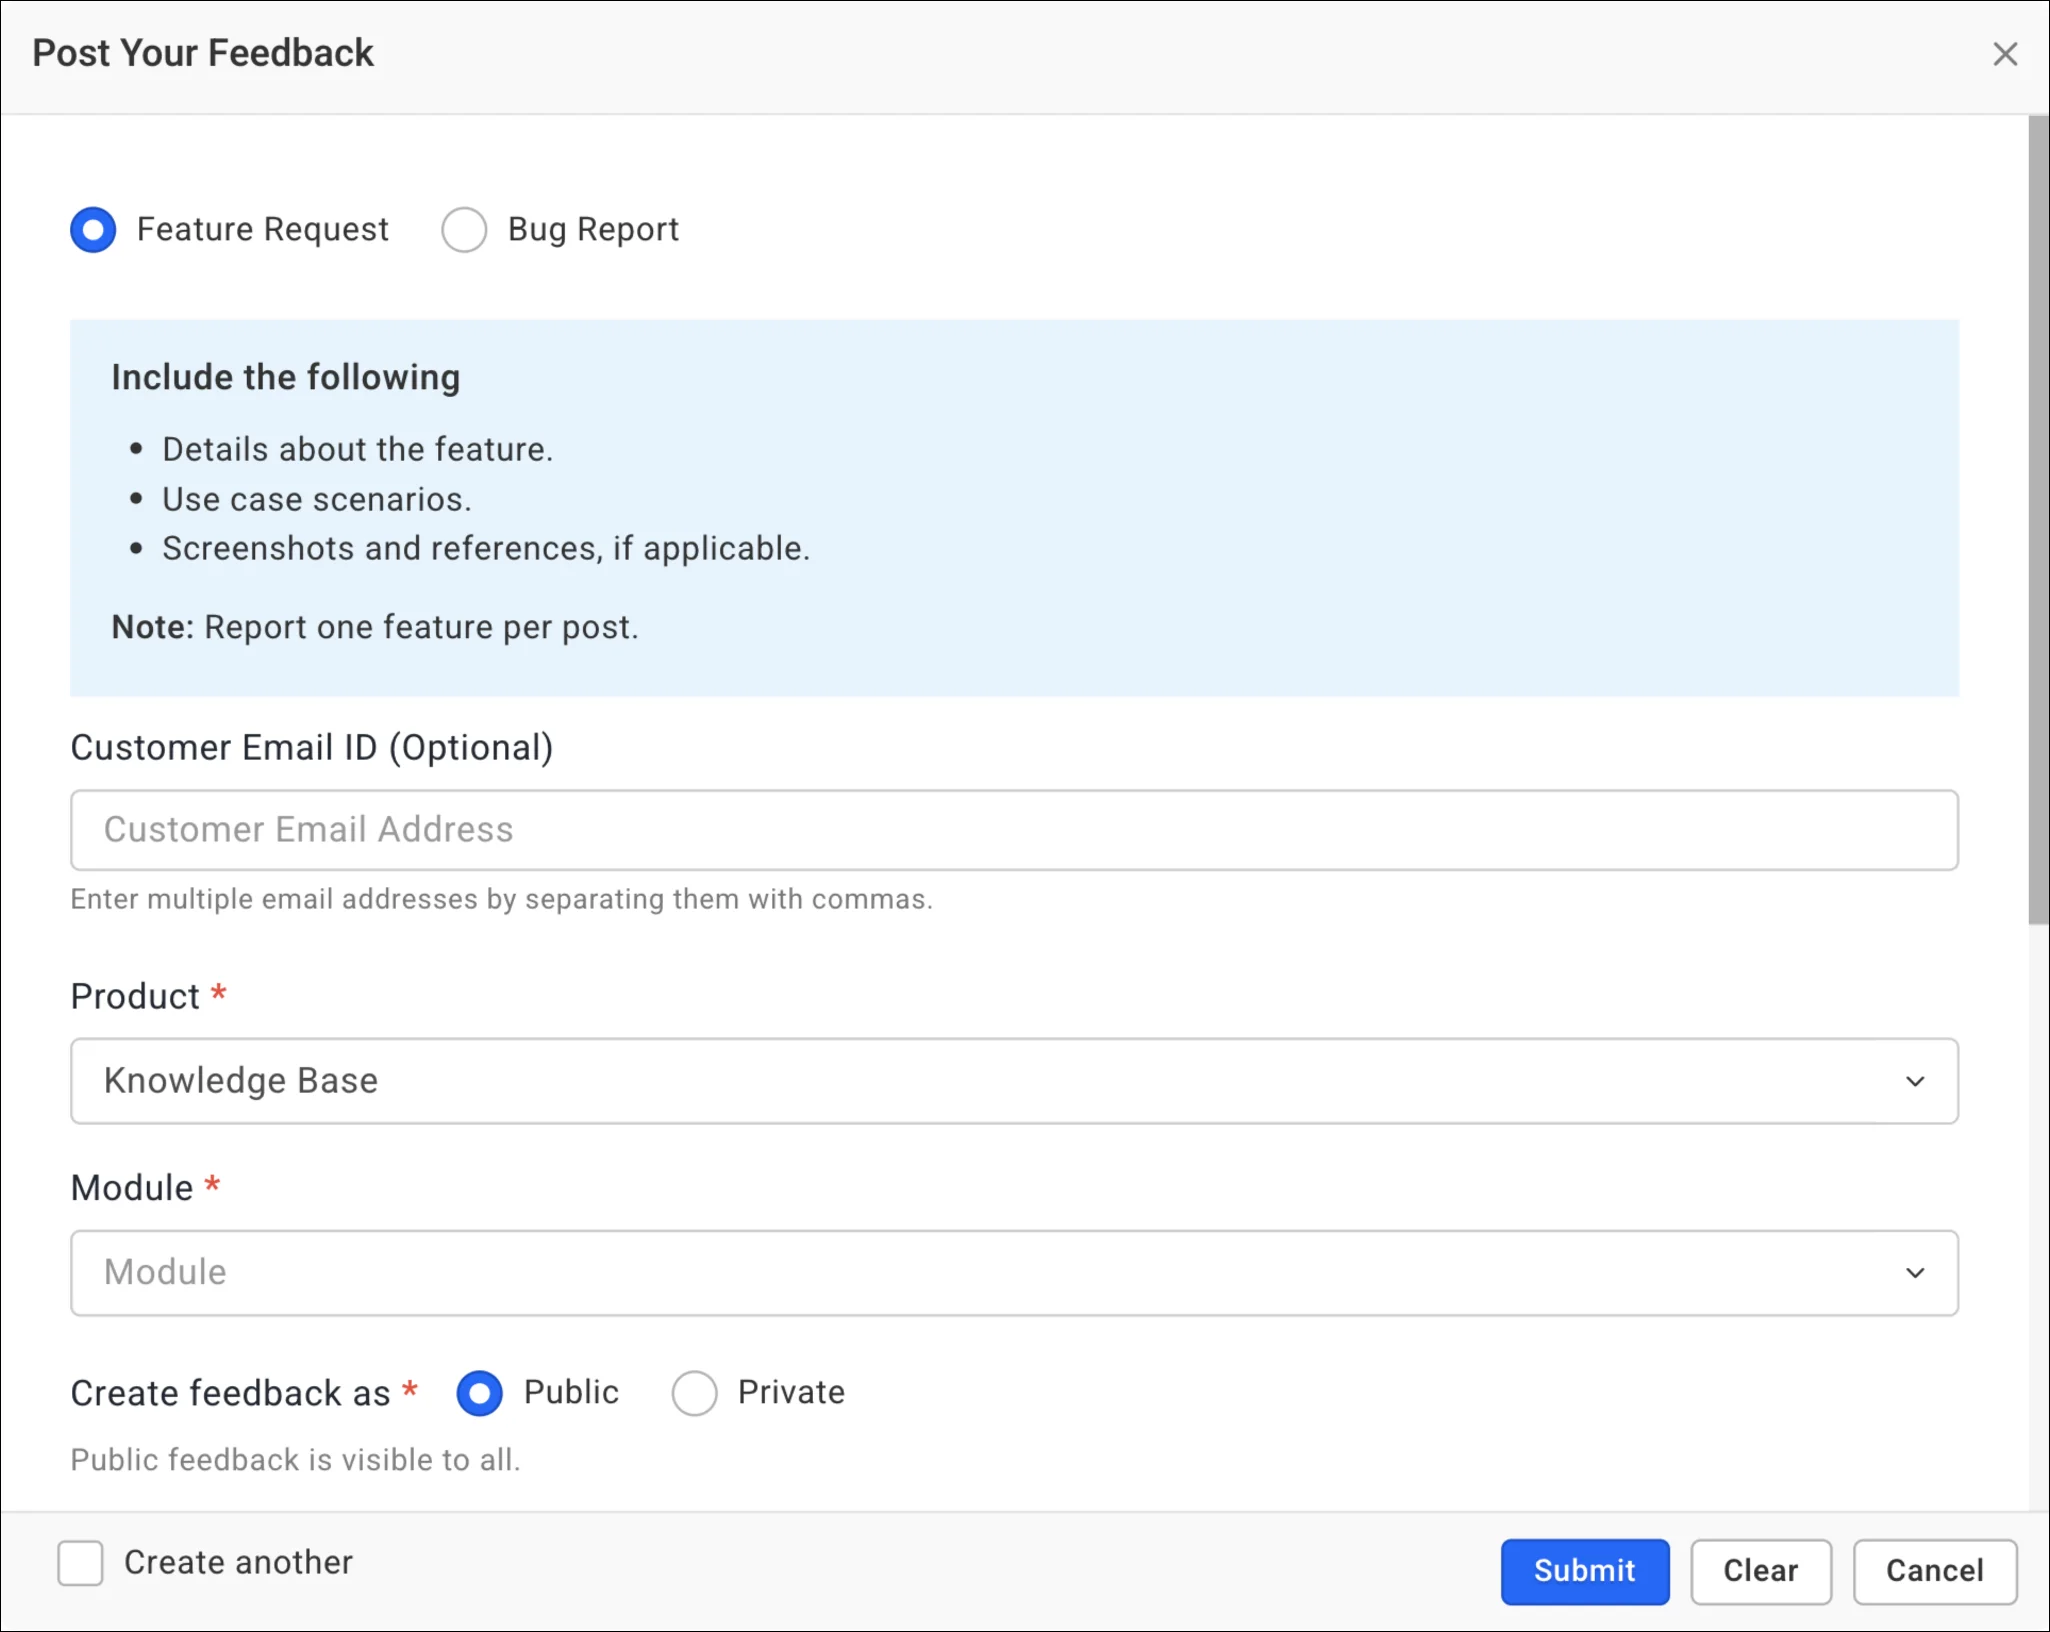Click the dialog's vertical scrollbar thumb

click(2038, 520)
